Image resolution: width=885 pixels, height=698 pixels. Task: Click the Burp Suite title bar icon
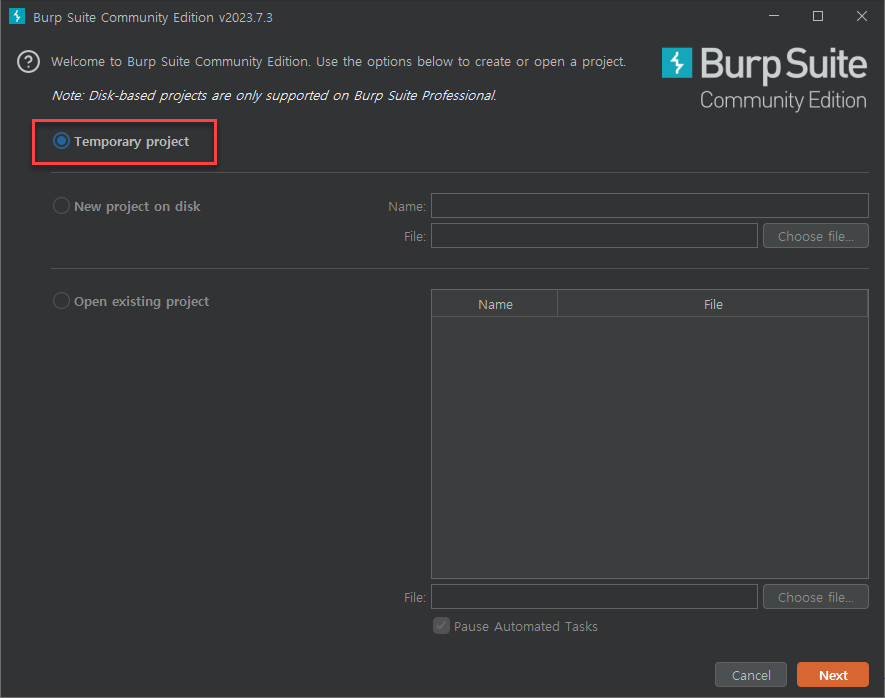[x=17, y=16]
